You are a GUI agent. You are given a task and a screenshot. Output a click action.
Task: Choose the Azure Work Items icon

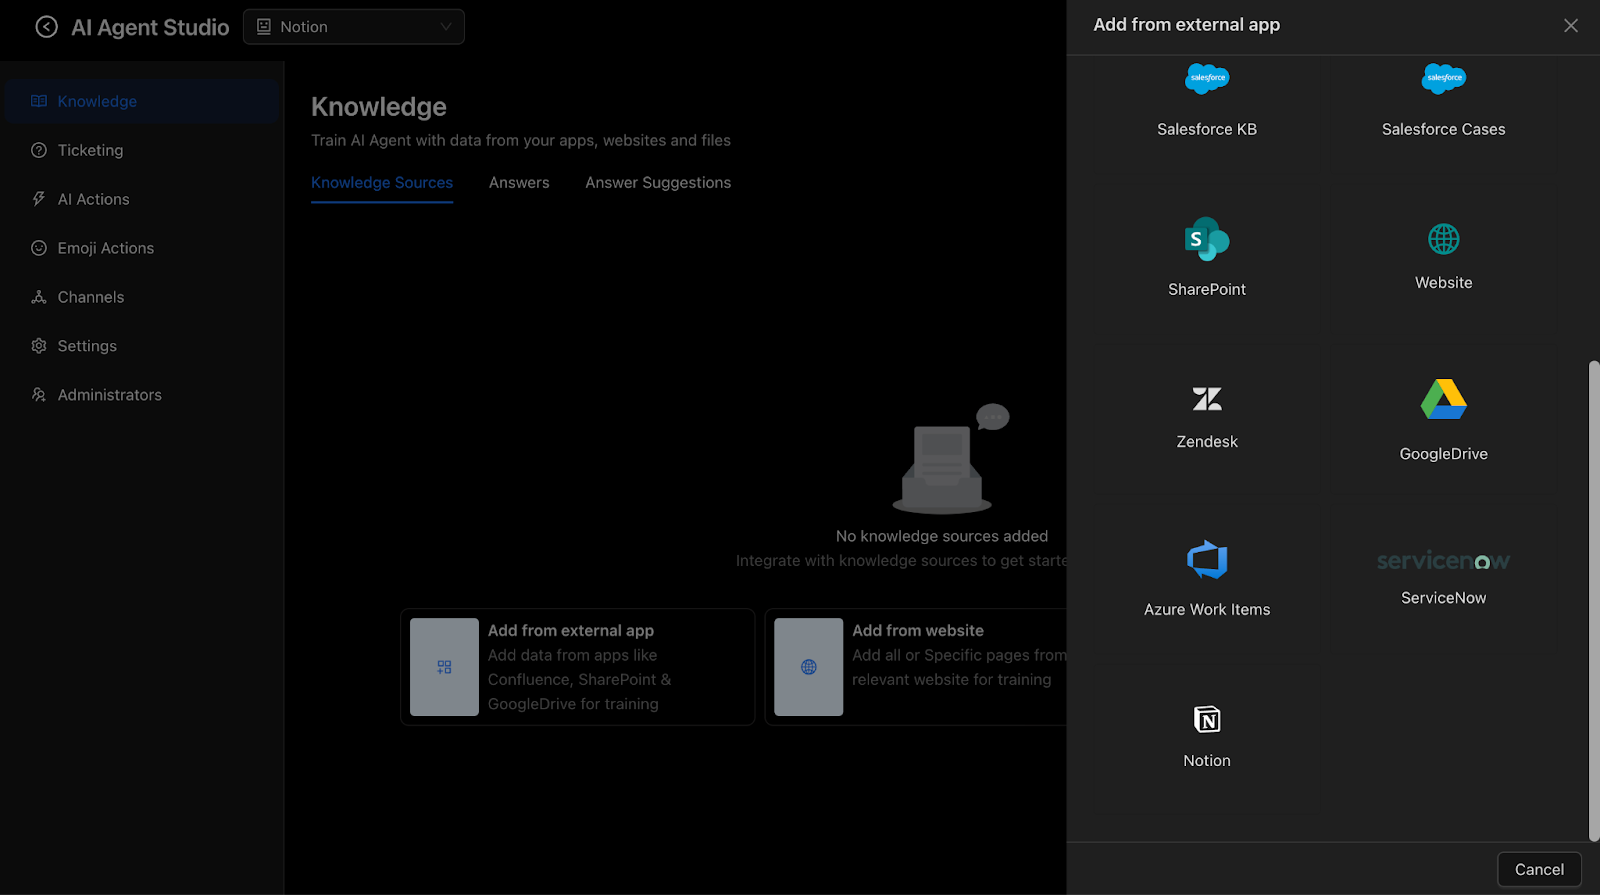[1207, 560]
